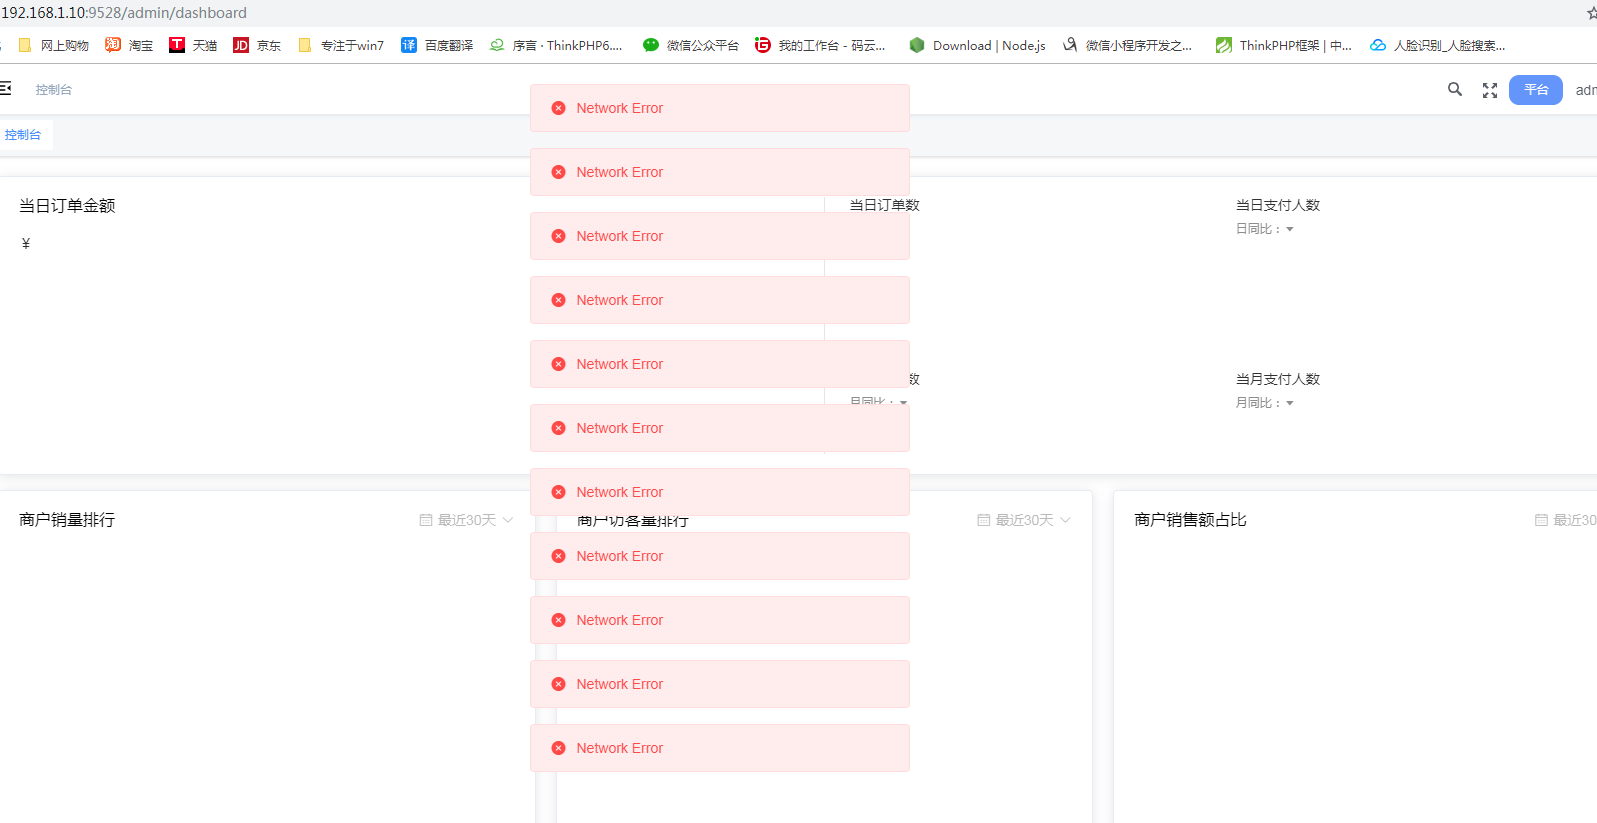Image resolution: width=1597 pixels, height=823 pixels.
Task: Open 最近30天 dropdown in 商户访客量排行
Action: pos(1024,520)
